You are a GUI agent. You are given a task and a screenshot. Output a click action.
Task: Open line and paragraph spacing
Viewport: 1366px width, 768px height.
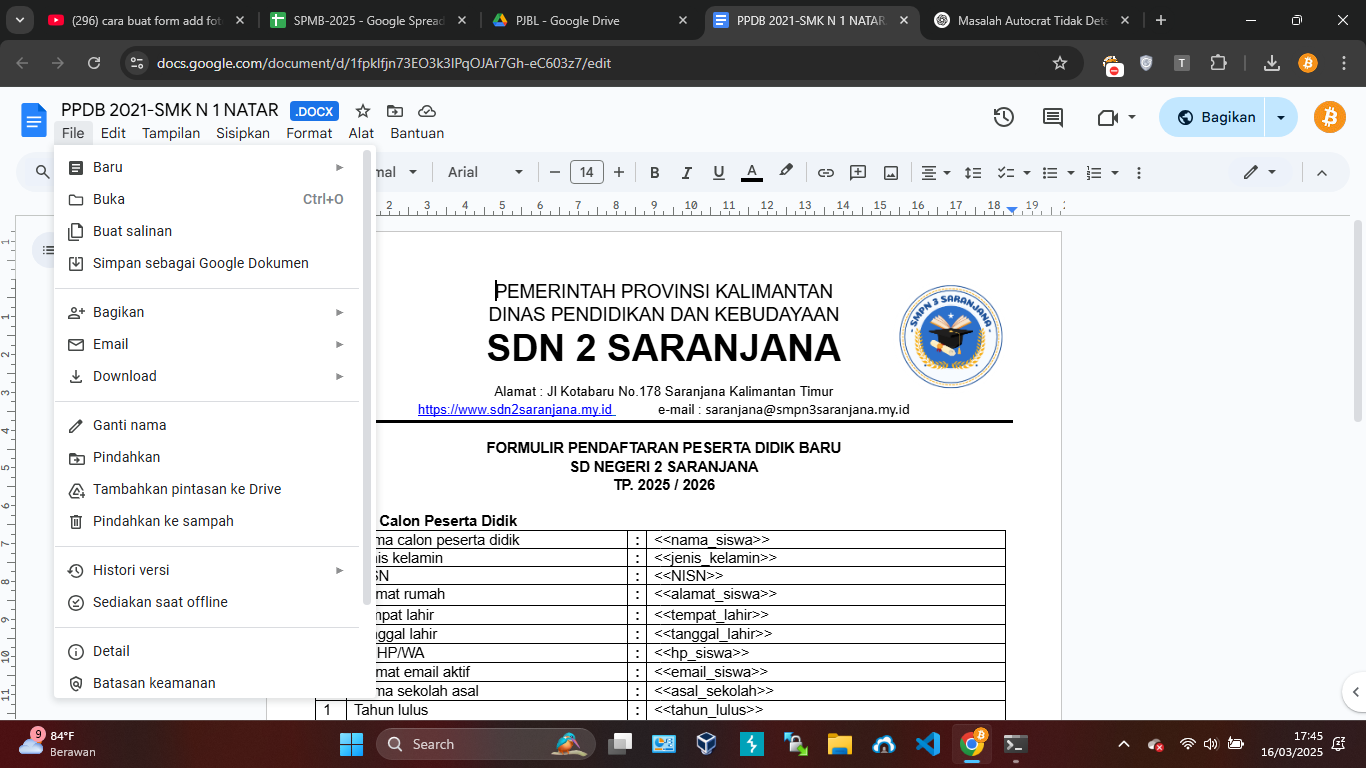[973, 172]
